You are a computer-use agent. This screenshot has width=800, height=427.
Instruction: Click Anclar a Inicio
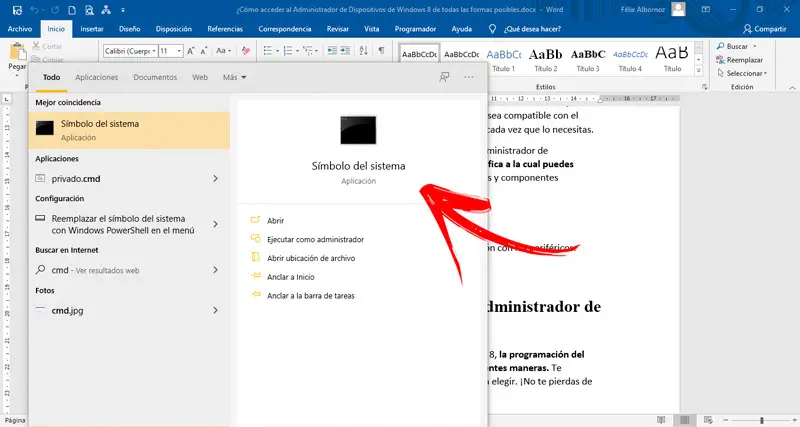(x=282, y=277)
